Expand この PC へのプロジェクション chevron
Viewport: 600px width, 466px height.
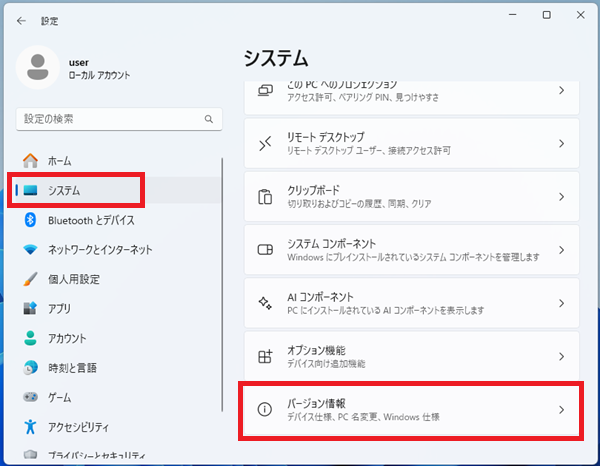click(x=561, y=90)
